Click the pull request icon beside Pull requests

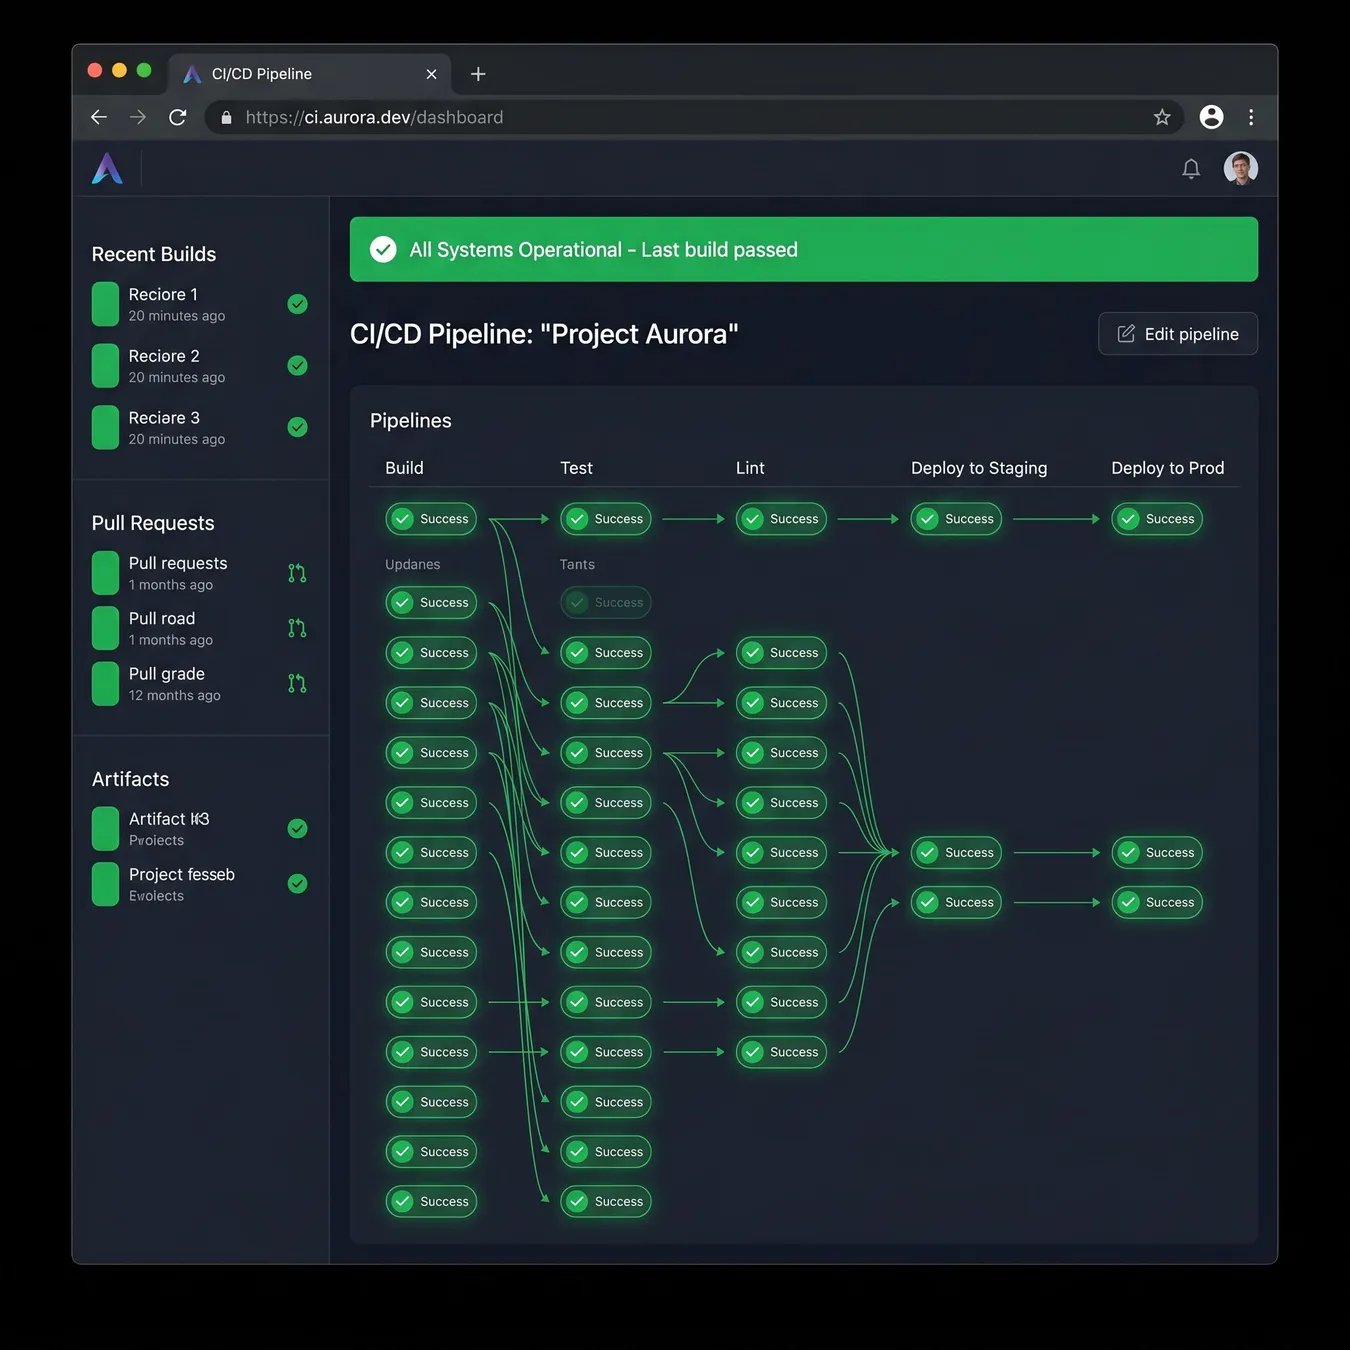[297, 573]
